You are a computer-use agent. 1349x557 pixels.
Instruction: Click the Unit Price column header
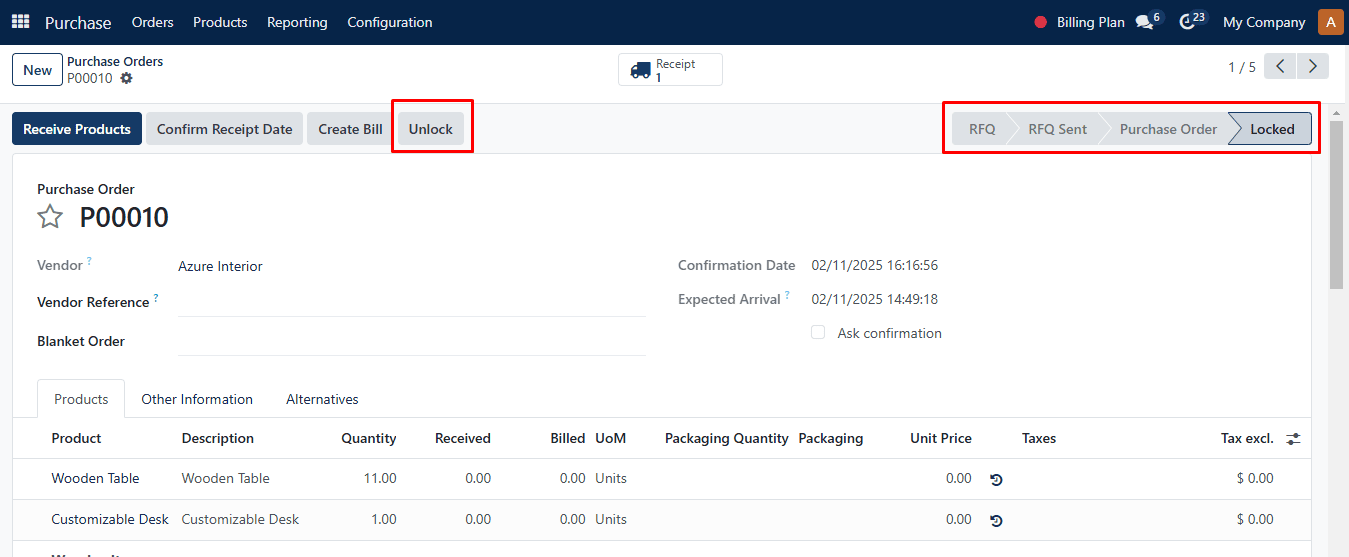point(940,438)
